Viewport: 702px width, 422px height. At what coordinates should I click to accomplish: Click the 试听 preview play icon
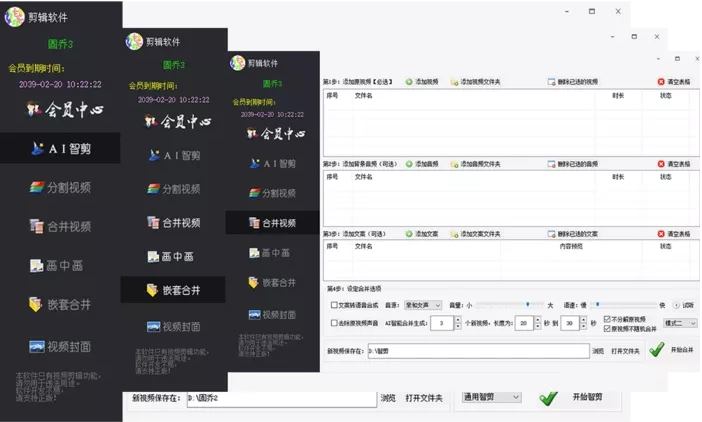[676, 305]
